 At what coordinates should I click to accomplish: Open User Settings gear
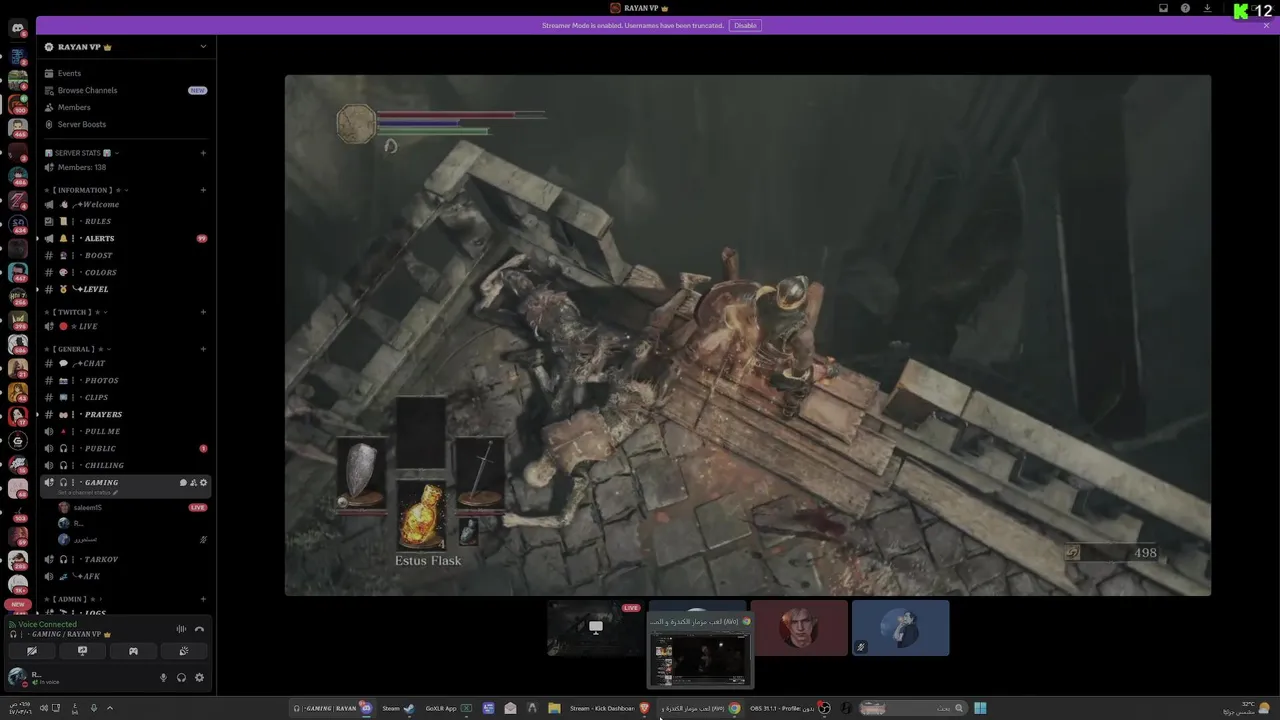click(x=199, y=677)
